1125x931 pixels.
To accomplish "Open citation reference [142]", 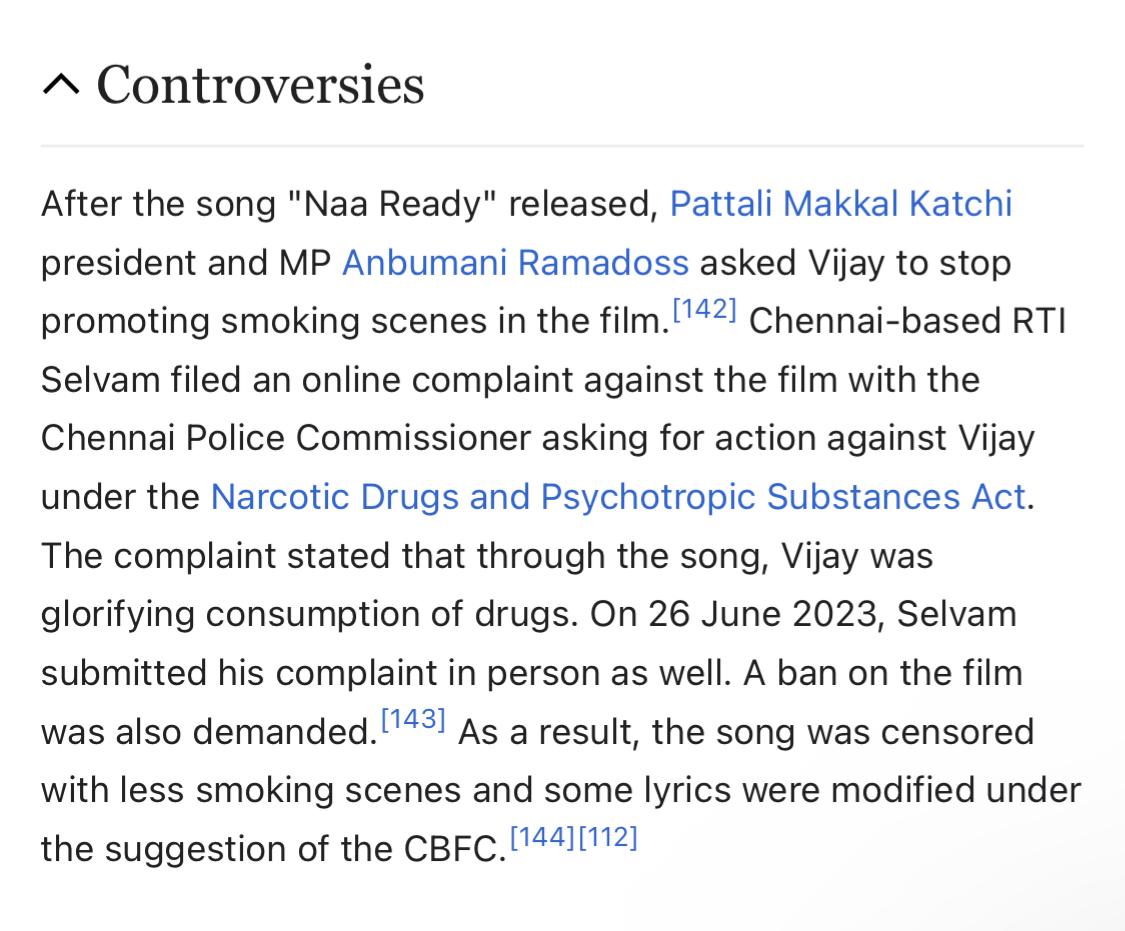I will (705, 311).
